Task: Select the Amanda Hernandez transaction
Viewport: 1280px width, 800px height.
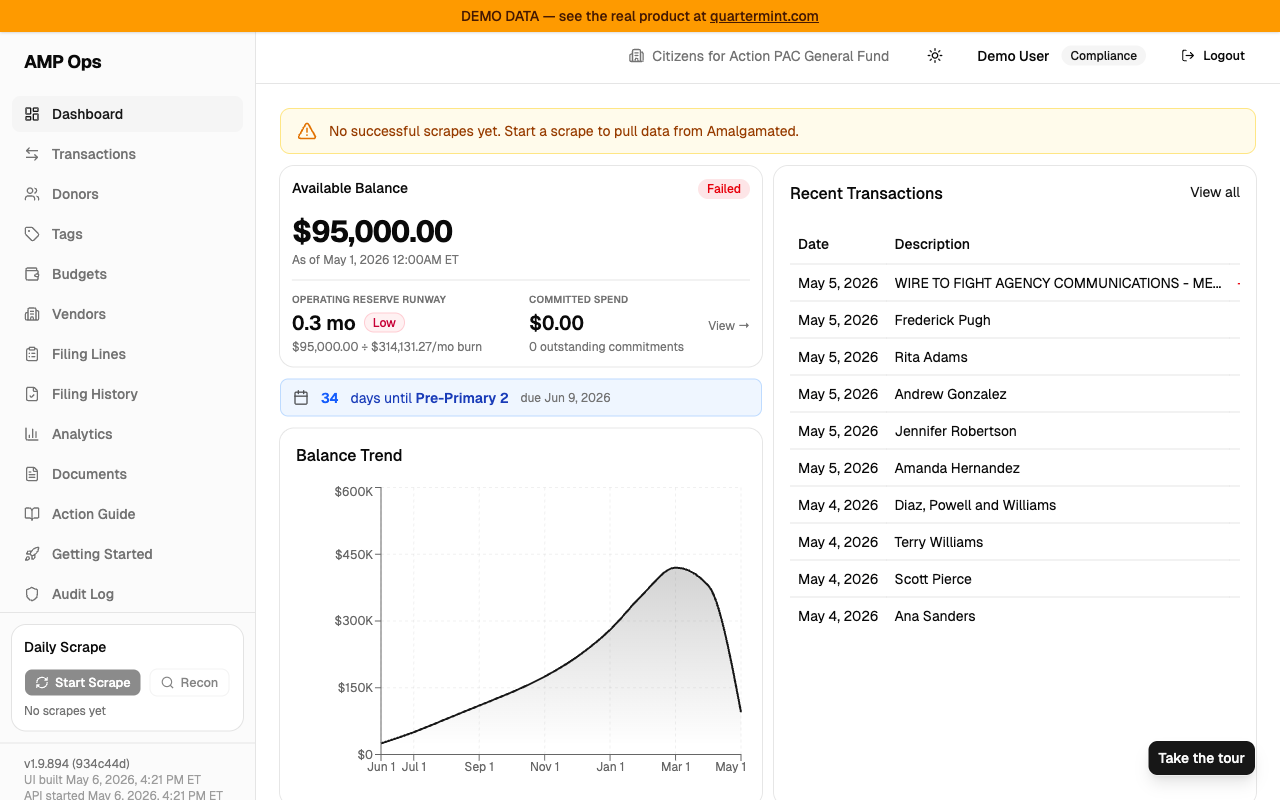Action: [x=1015, y=468]
